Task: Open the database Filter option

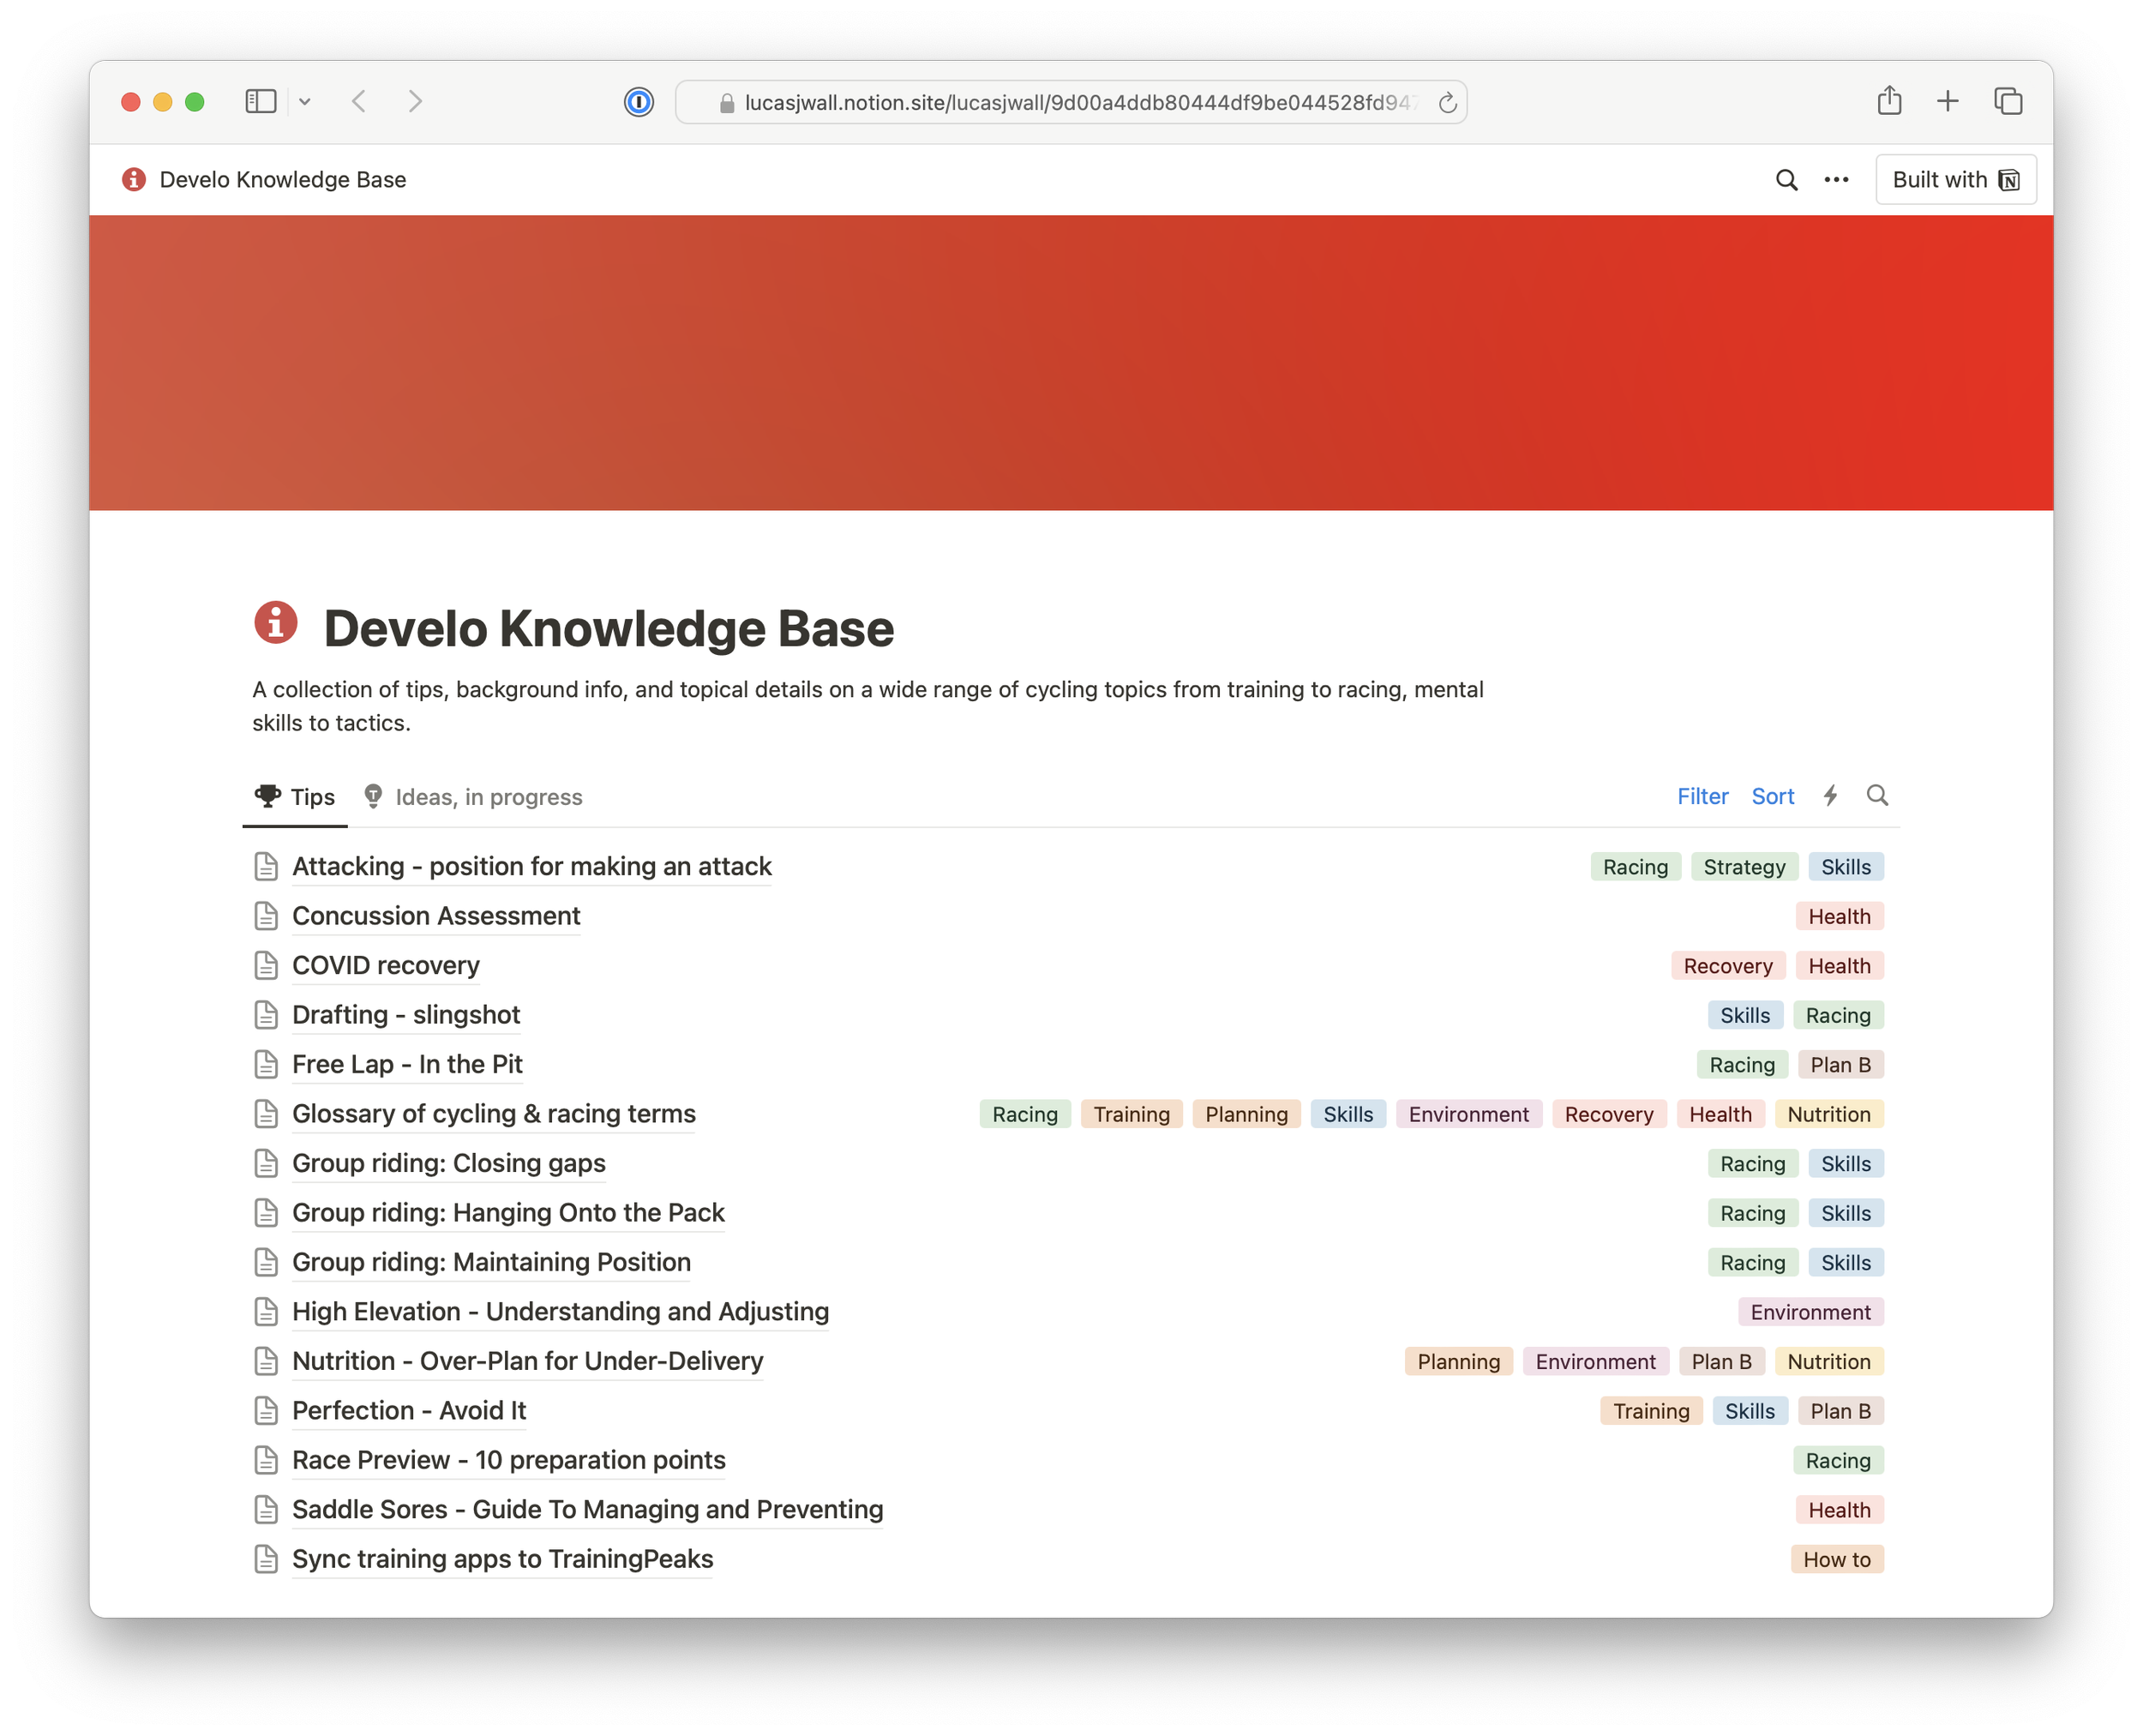Action: 1703,797
